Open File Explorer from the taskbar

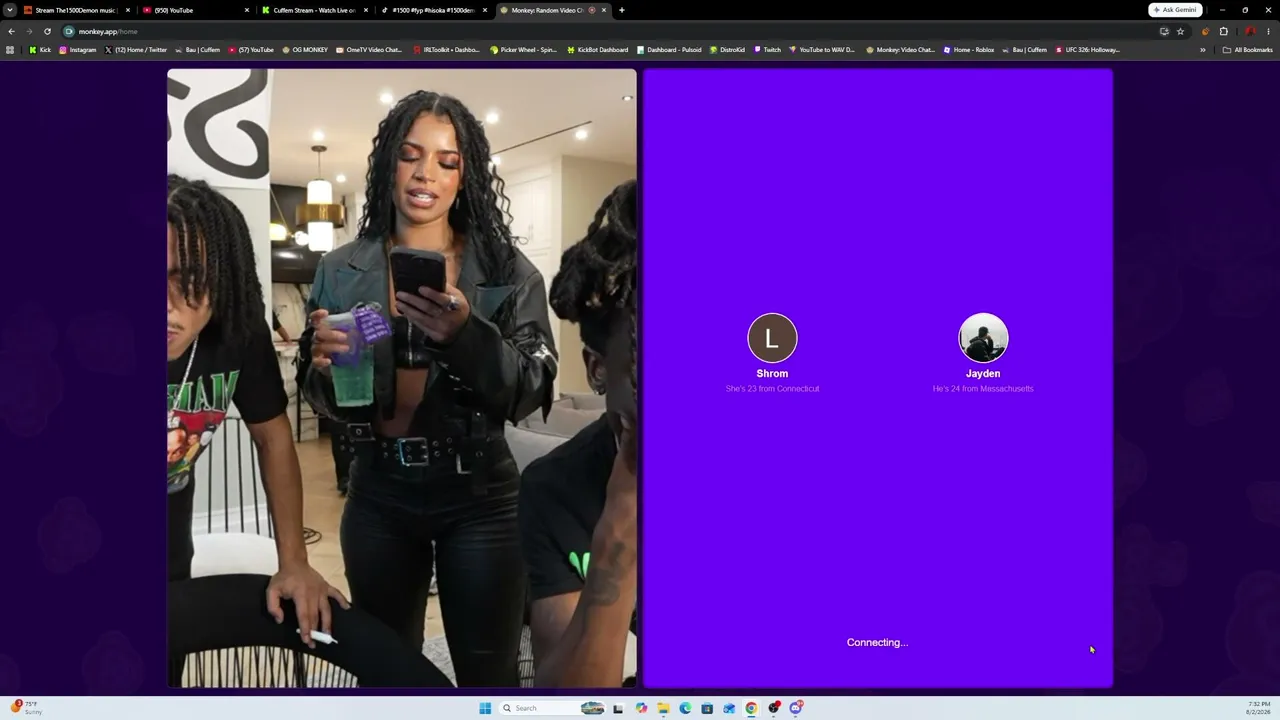663,708
